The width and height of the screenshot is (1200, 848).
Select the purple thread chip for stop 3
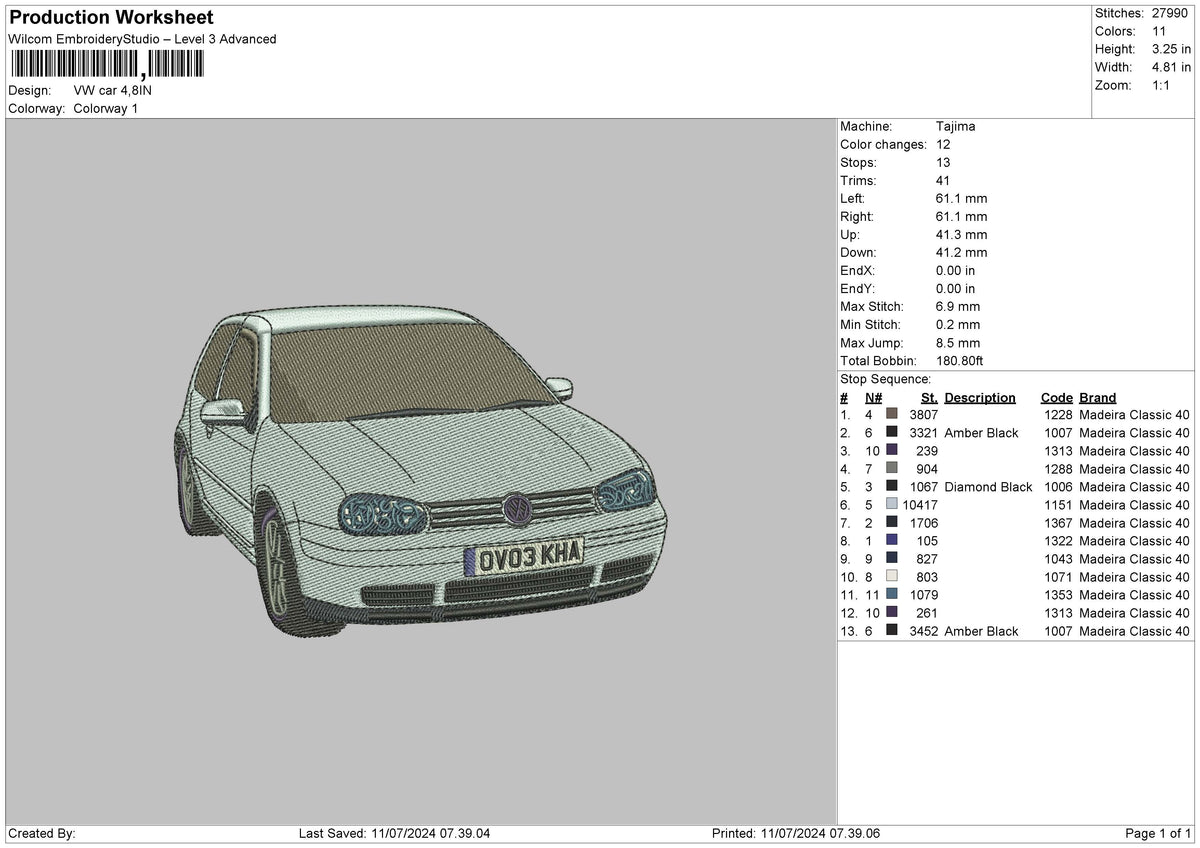[x=893, y=451]
